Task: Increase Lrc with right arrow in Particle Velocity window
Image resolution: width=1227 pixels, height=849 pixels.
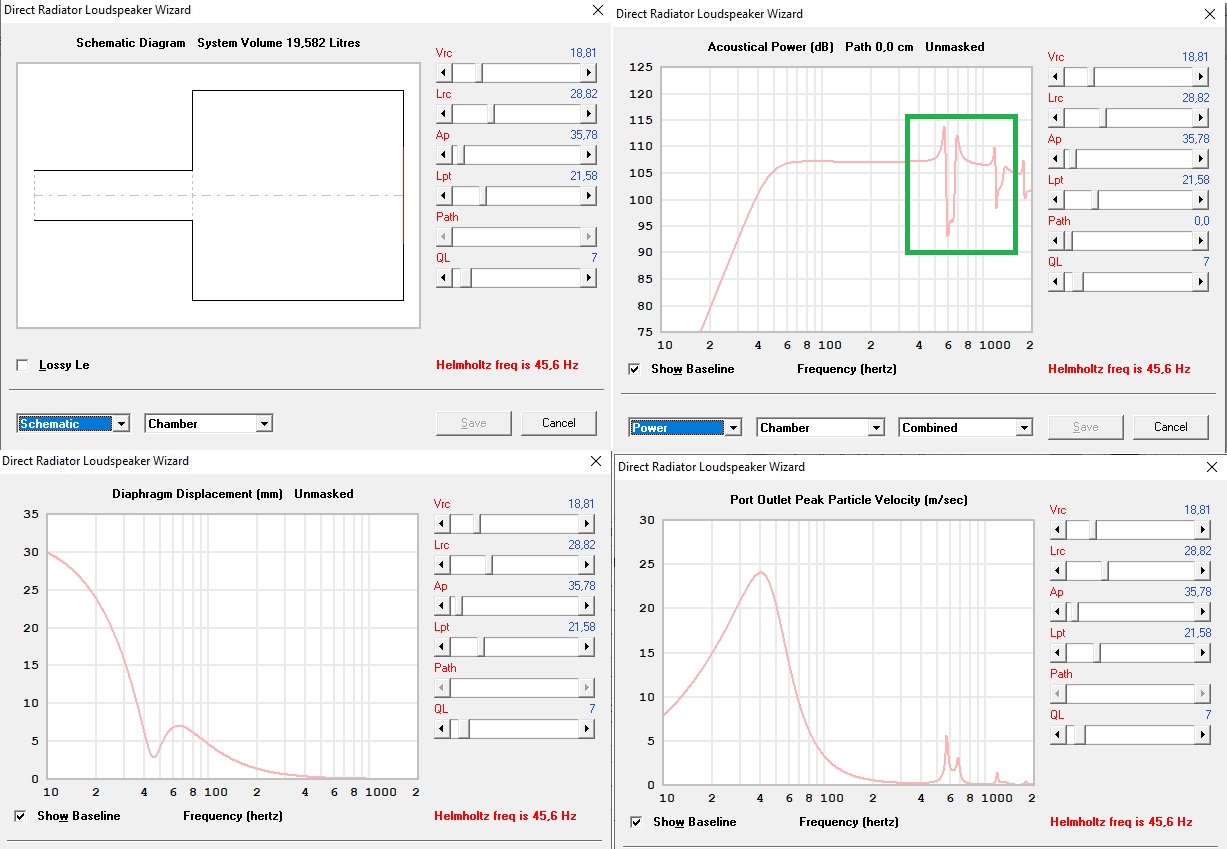Action: point(1203,571)
